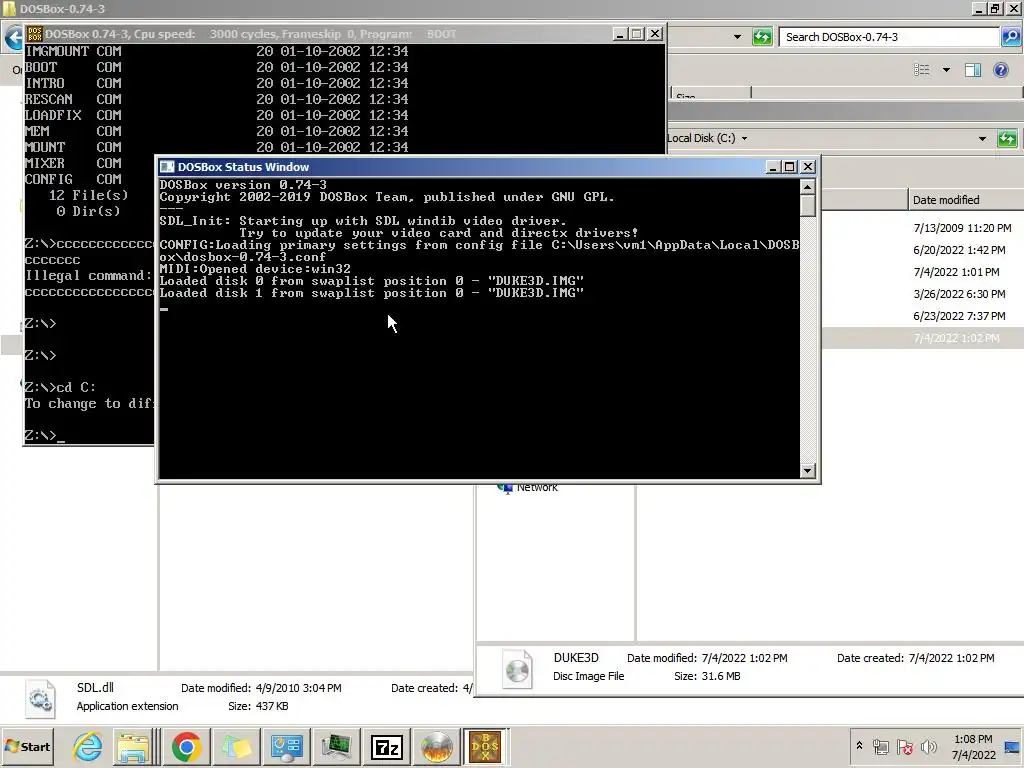1024x768 pixels.
Task: Launch Google Chrome from the taskbar
Action: tap(186, 747)
